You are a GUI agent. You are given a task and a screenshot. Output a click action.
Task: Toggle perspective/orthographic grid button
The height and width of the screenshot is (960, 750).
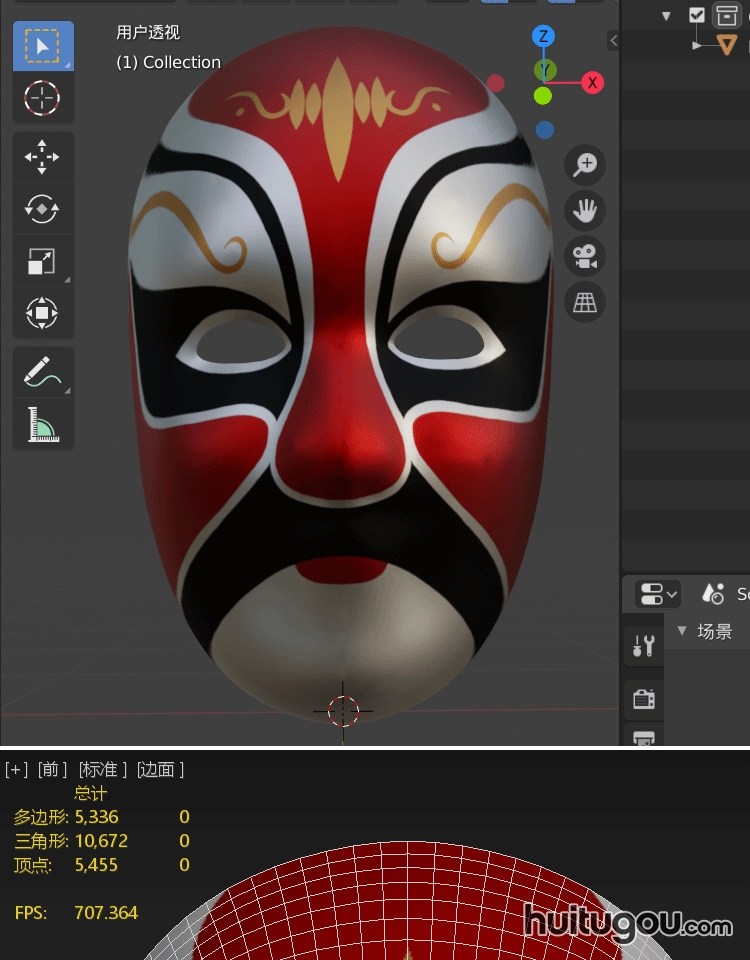(585, 302)
